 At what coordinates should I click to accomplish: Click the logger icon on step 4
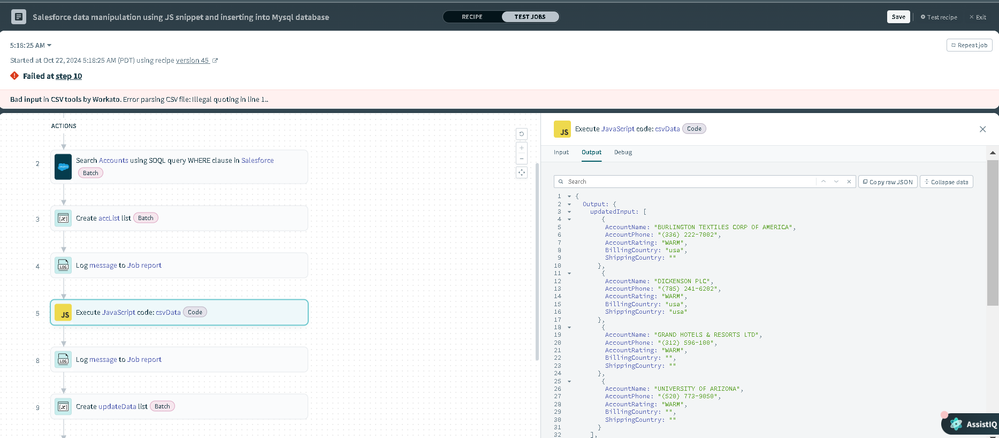[x=63, y=265]
